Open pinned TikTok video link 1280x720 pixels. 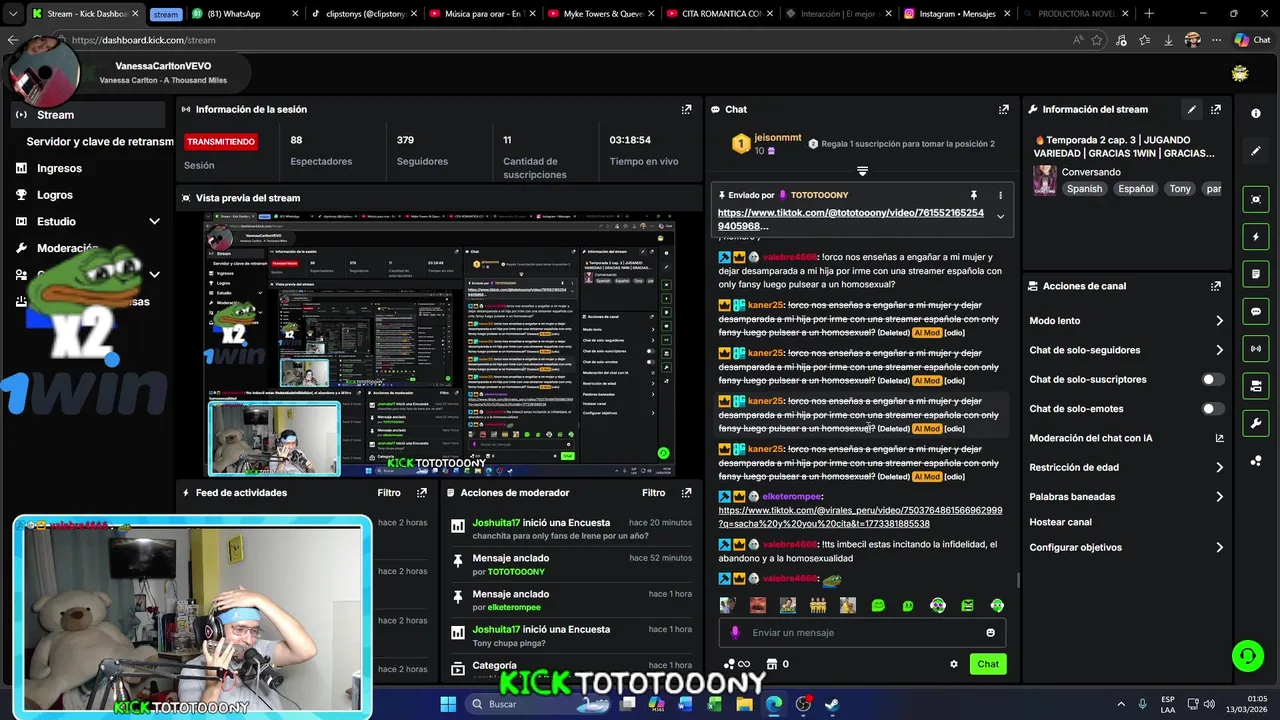click(x=850, y=219)
